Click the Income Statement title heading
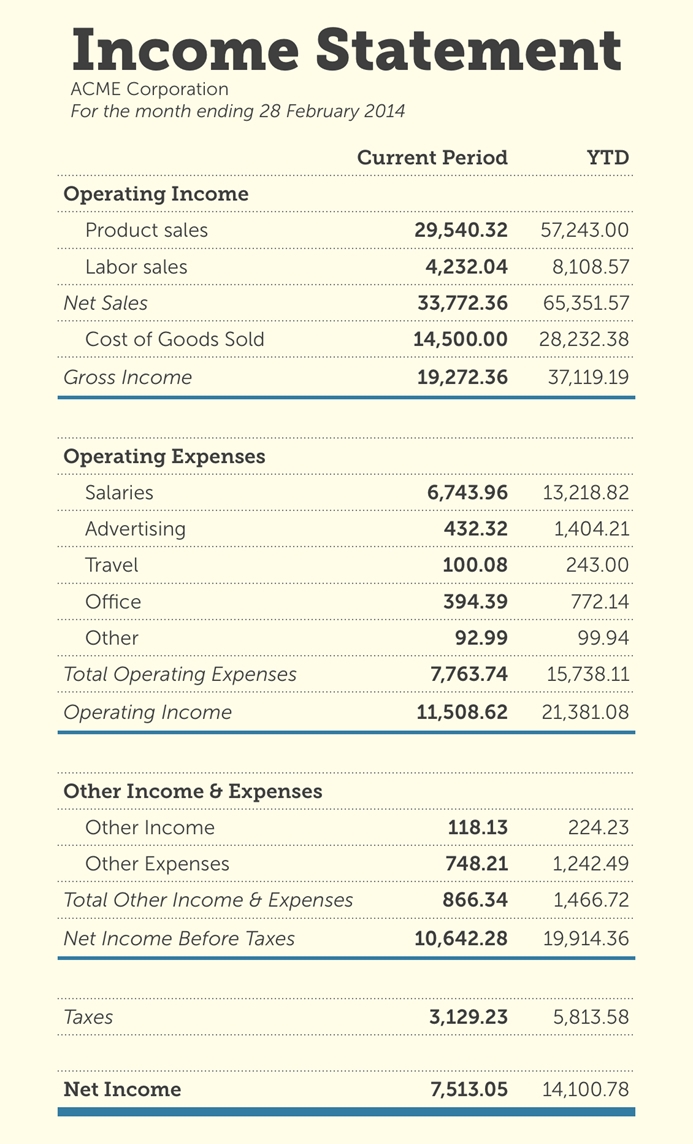 [x=346, y=48]
